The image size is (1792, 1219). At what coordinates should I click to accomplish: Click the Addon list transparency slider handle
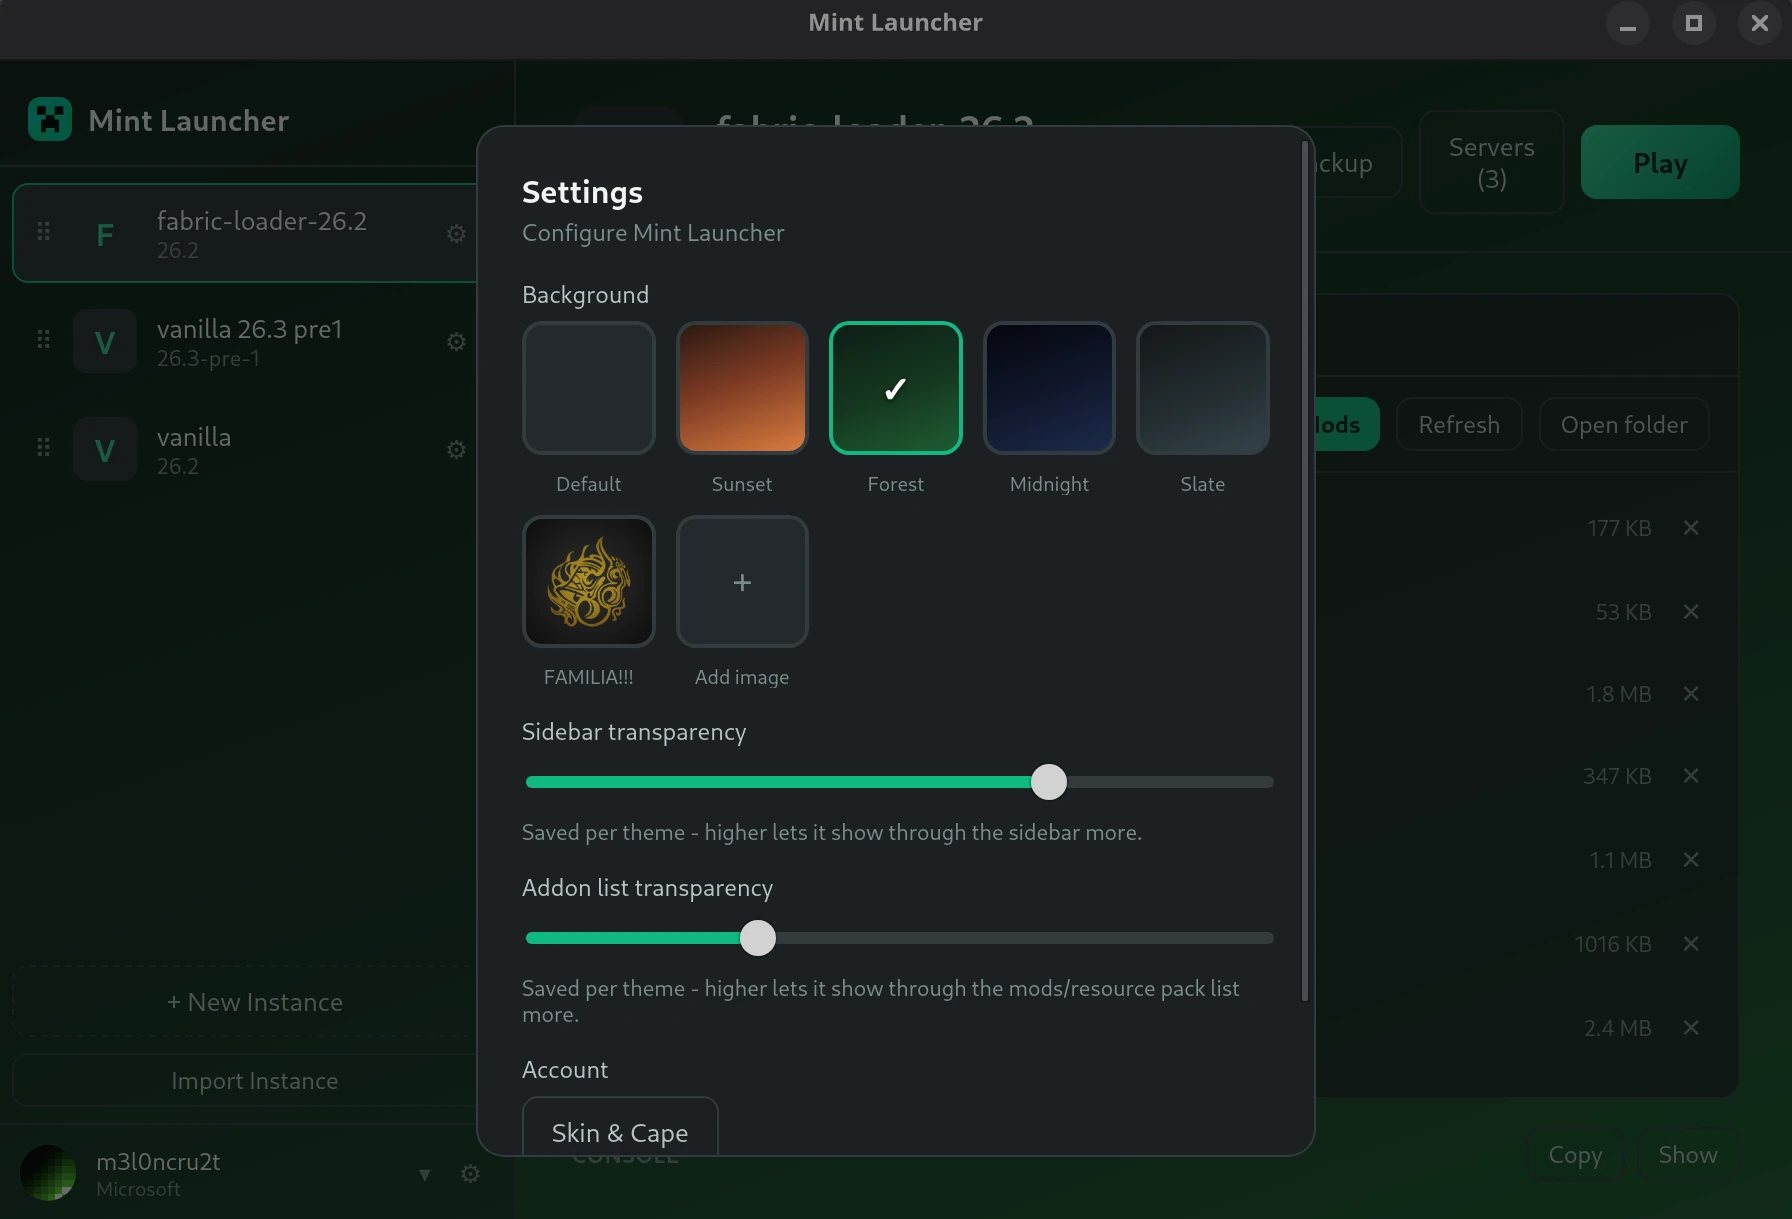pos(758,938)
